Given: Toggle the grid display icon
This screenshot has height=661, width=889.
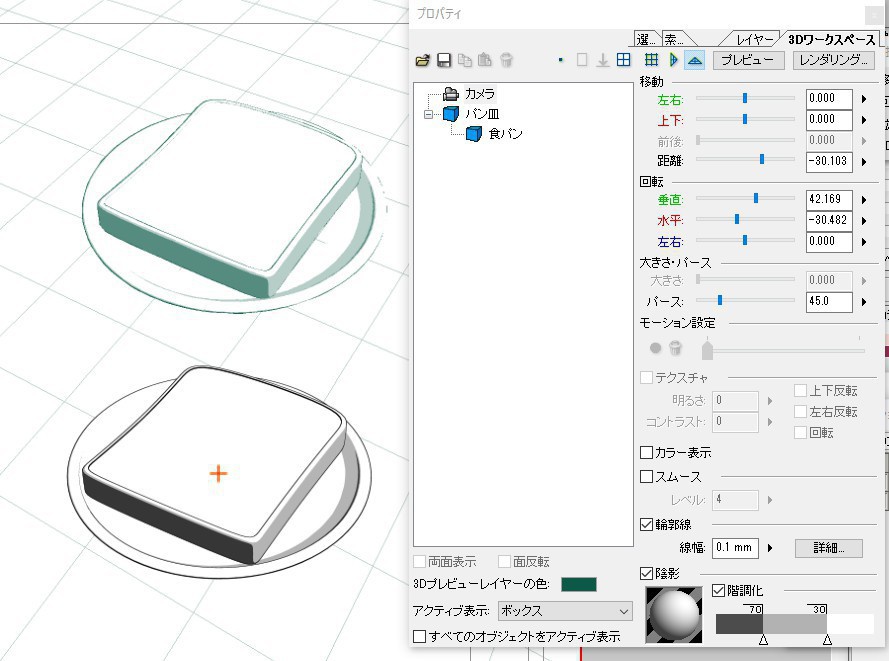Looking at the screenshot, I should pos(650,59).
